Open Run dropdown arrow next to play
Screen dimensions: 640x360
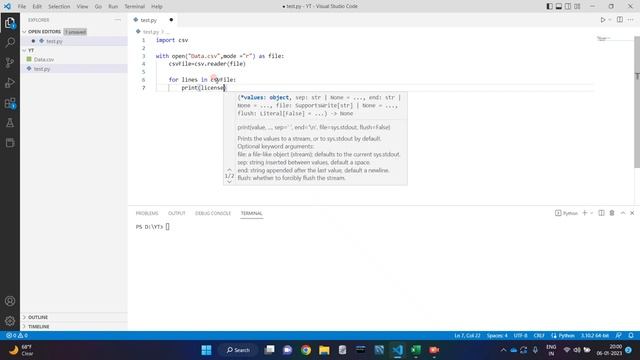point(610,20)
